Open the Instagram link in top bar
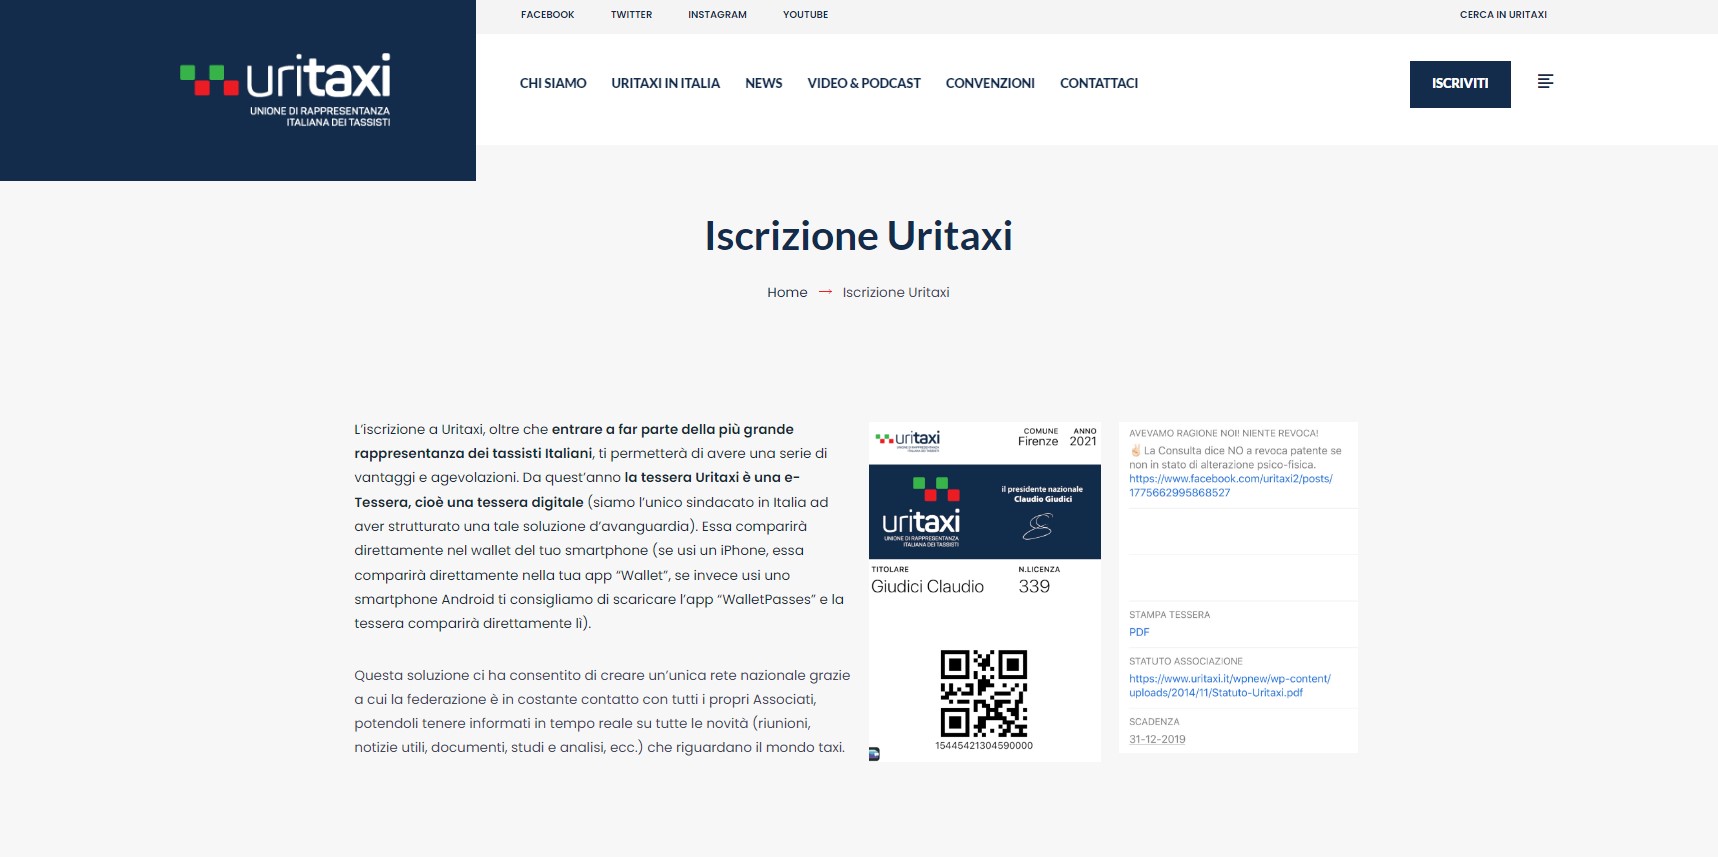The height and width of the screenshot is (857, 1718). click(717, 15)
